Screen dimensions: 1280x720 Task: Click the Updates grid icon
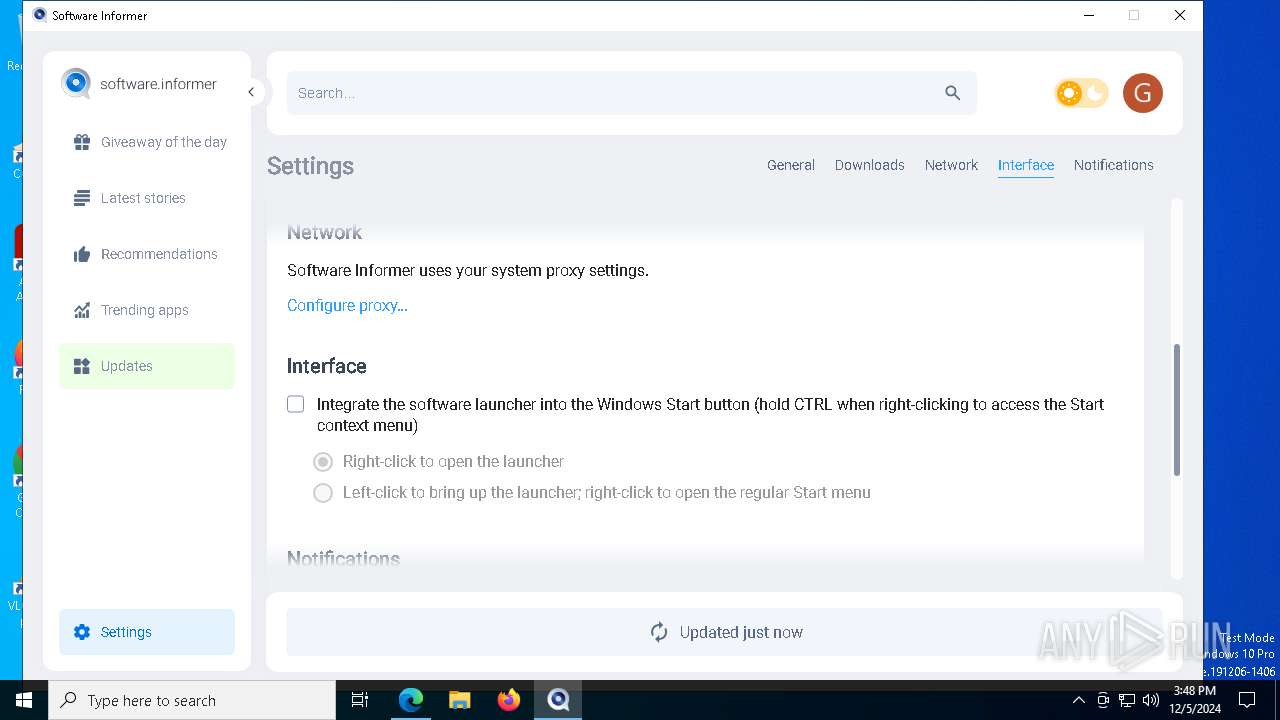tap(82, 366)
